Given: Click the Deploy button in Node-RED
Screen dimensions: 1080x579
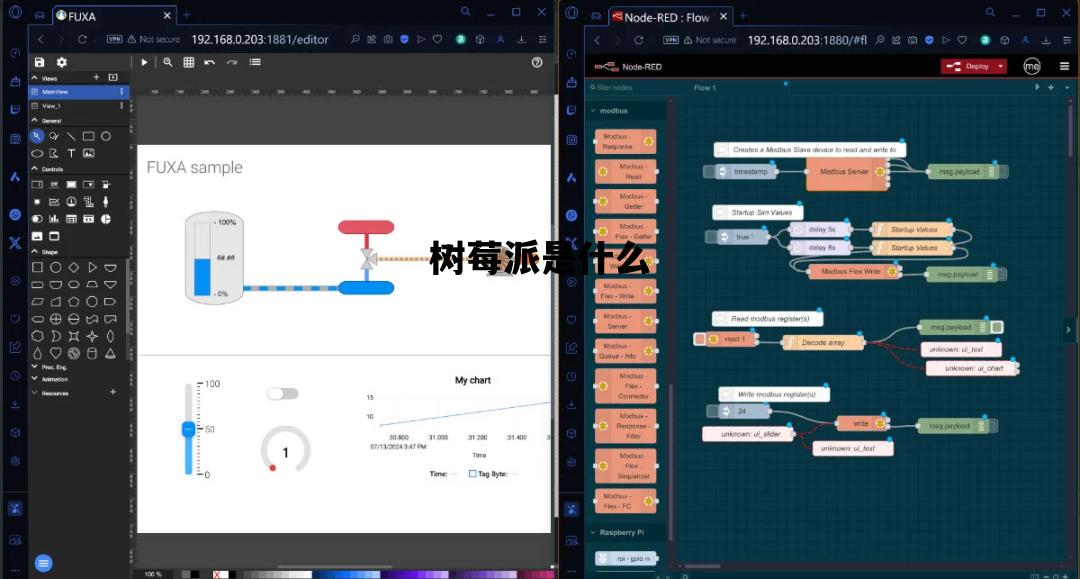Looking at the screenshot, I should point(968,66).
